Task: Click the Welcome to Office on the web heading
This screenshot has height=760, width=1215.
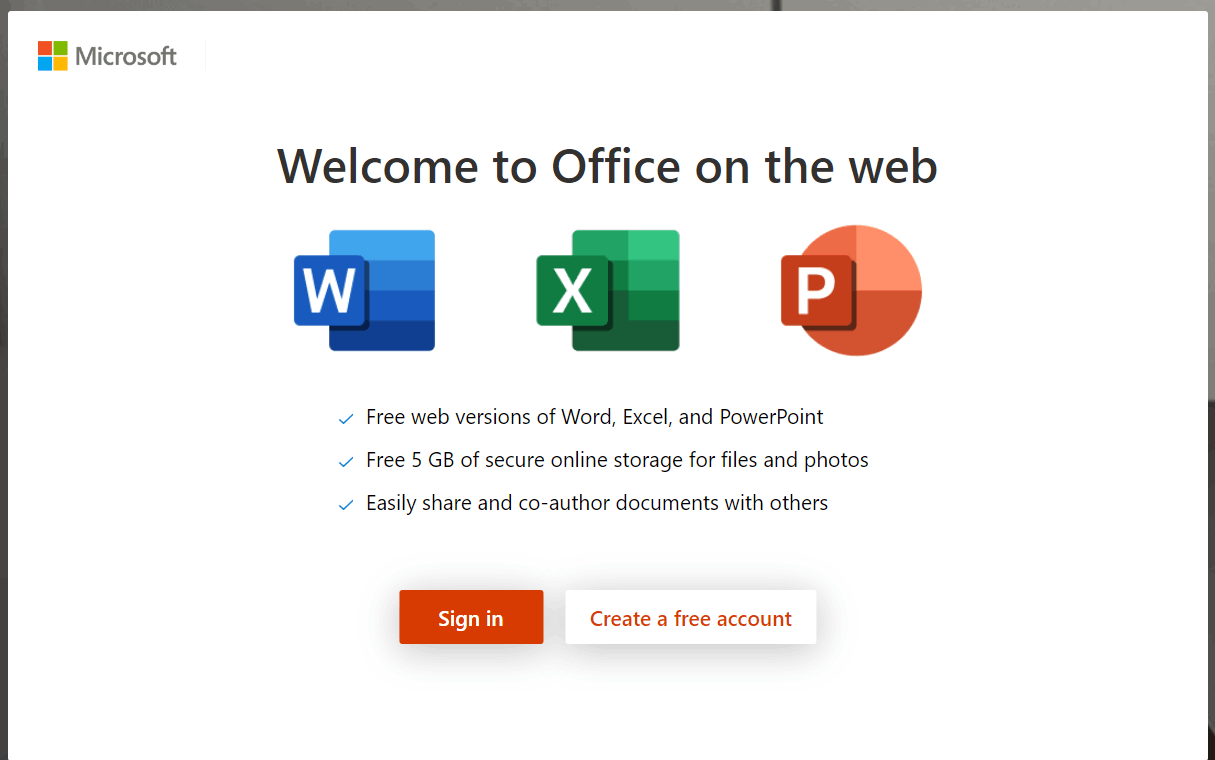Action: tap(607, 166)
